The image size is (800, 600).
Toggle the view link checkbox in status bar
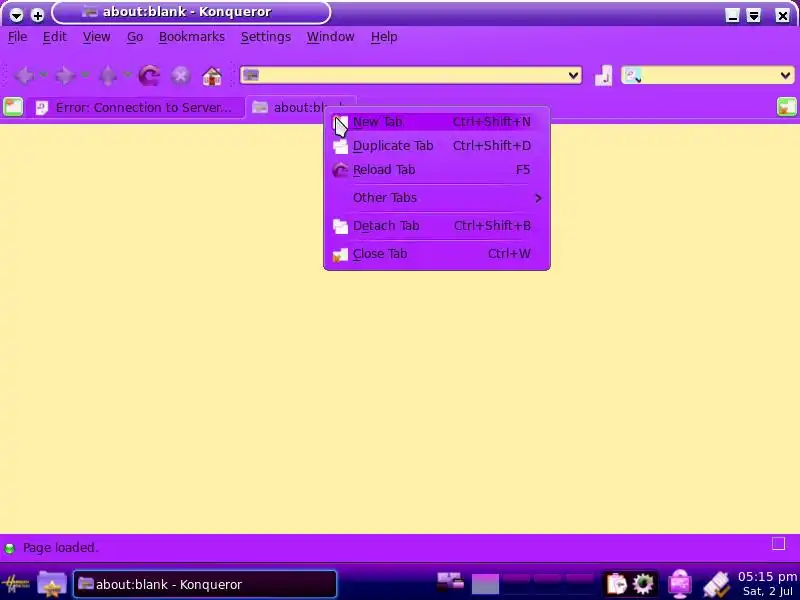click(x=779, y=543)
